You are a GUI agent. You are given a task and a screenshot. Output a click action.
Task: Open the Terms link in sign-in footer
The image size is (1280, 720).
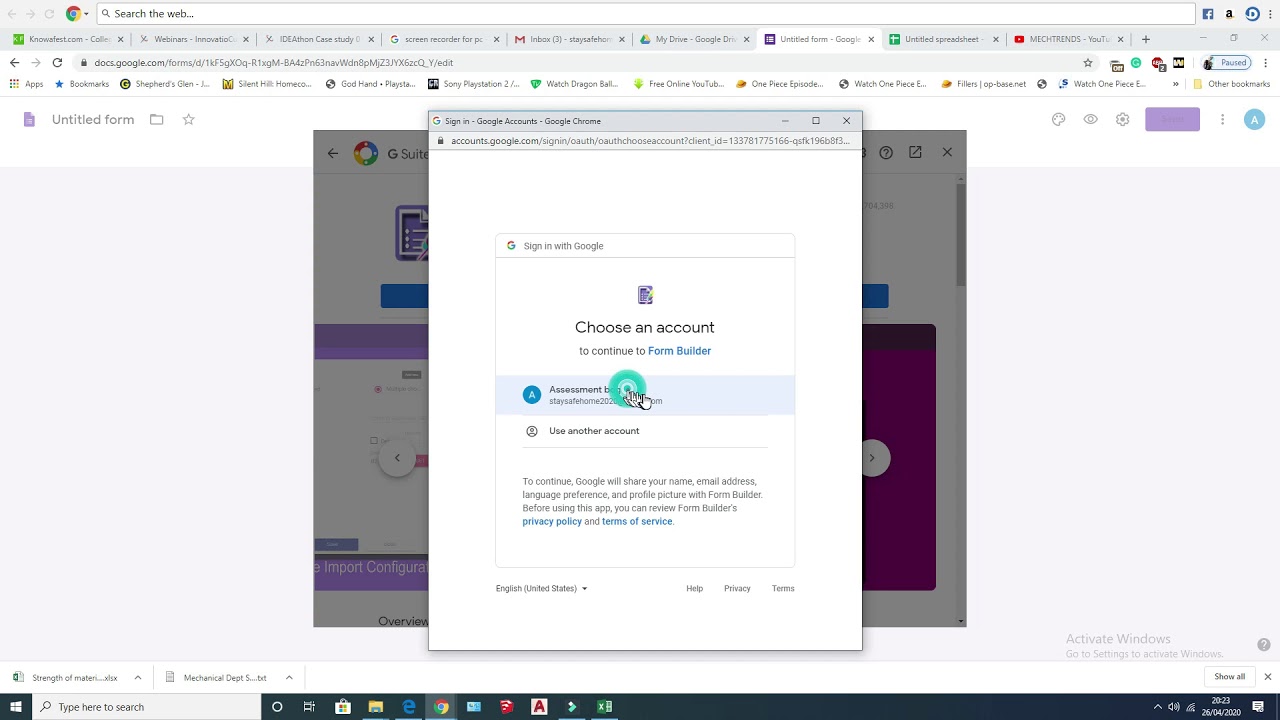coord(783,588)
